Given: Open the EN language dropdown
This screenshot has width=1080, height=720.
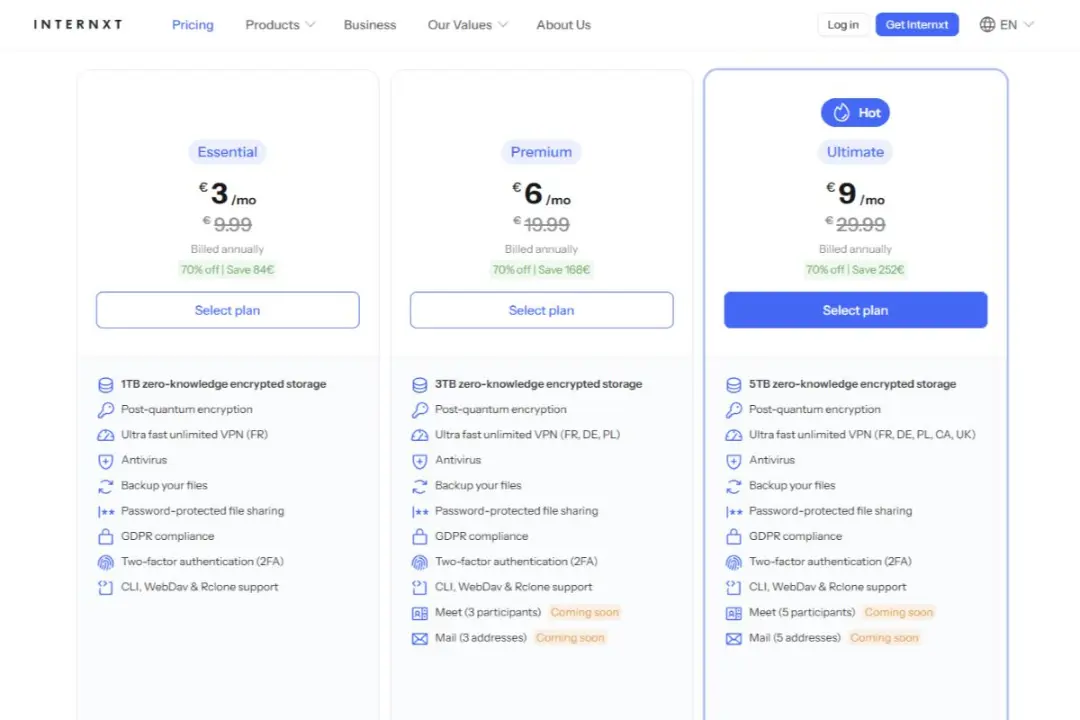Looking at the screenshot, I should [x=1017, y=25].
